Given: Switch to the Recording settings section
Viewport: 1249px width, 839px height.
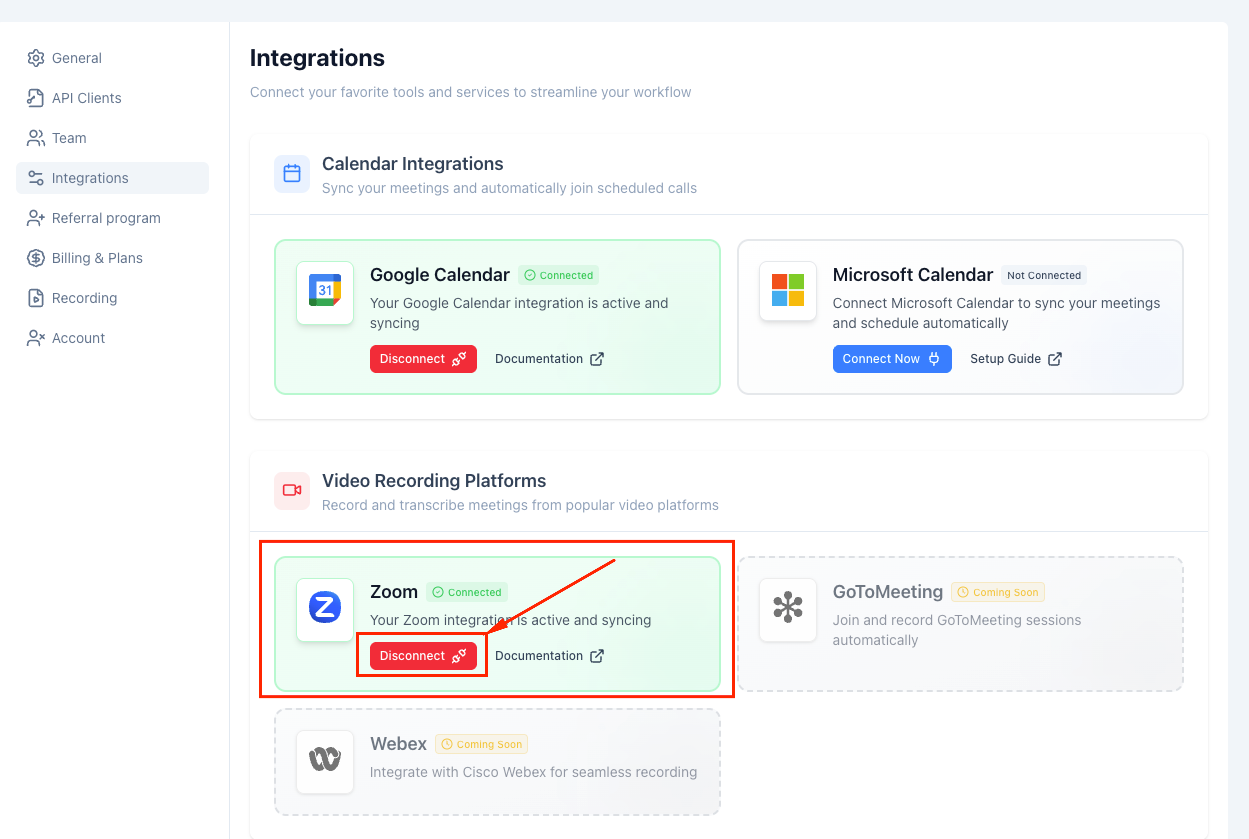Looking at the screenshot, I should pos(84,298).
